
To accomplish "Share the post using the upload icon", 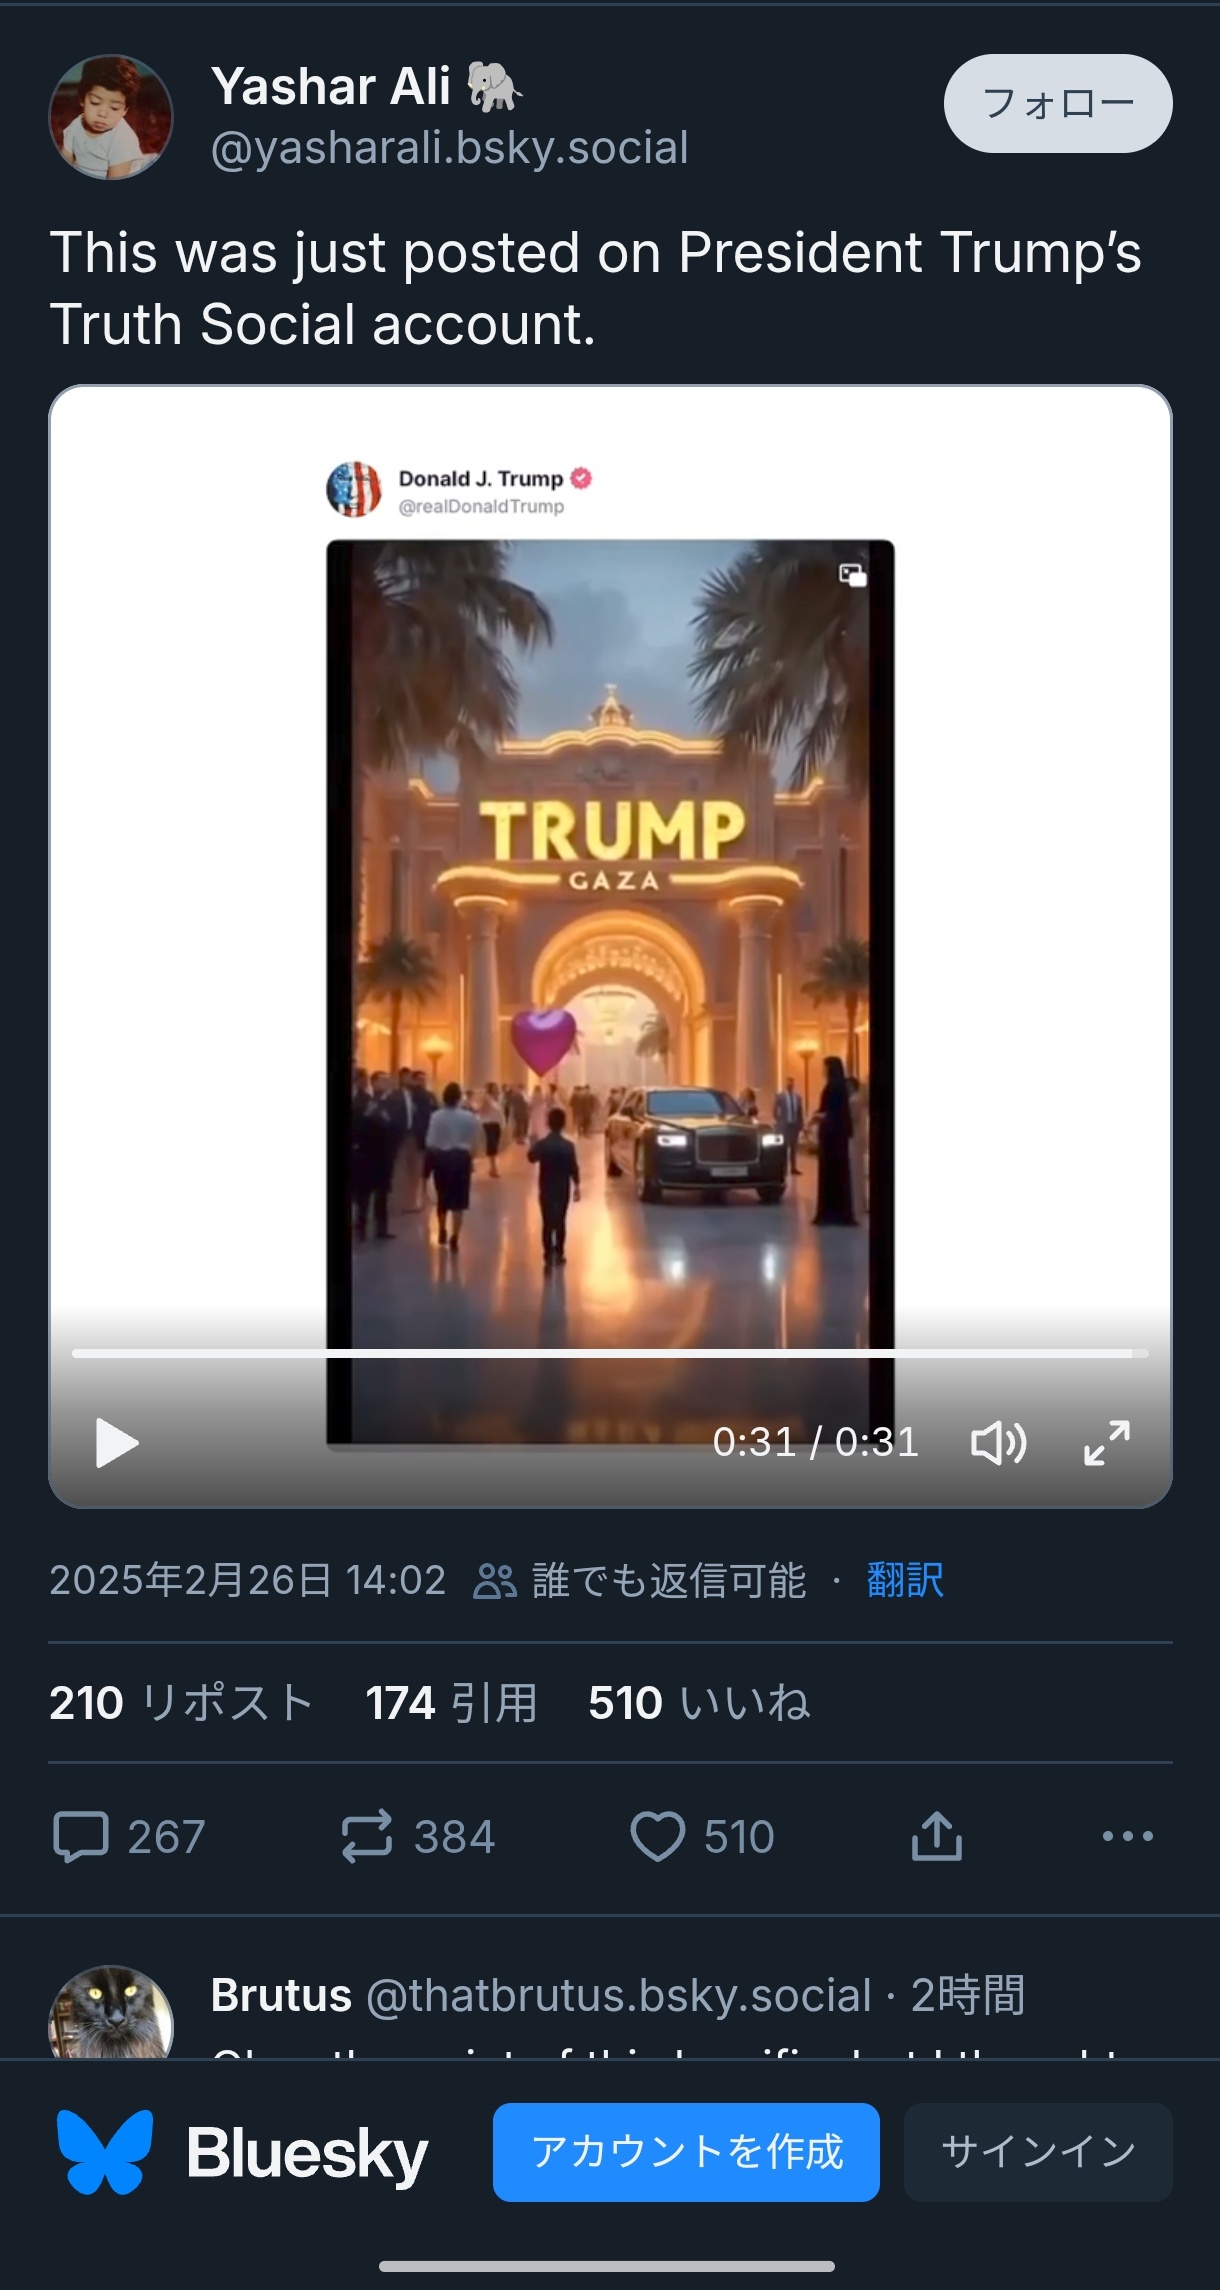I will tap(937, 1836).
